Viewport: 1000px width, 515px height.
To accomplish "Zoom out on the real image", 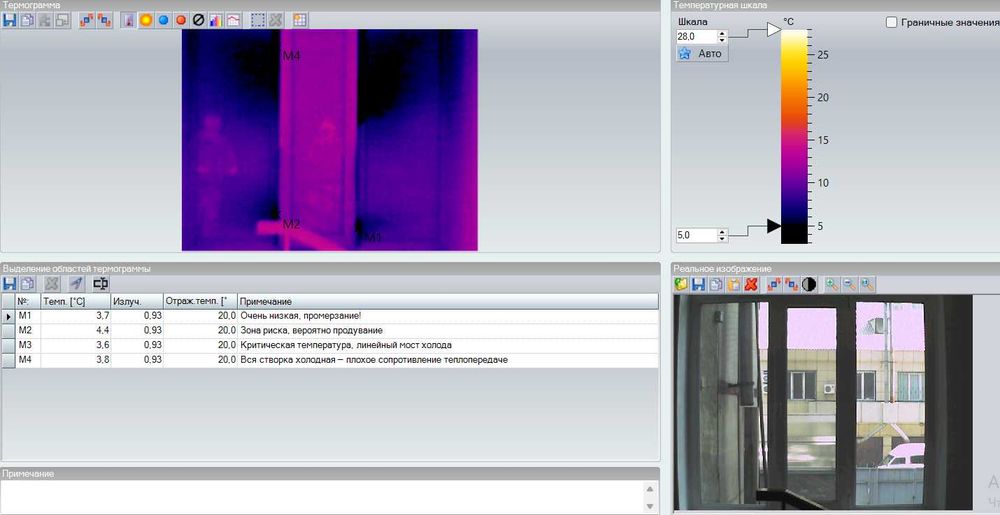I will 849,285.
